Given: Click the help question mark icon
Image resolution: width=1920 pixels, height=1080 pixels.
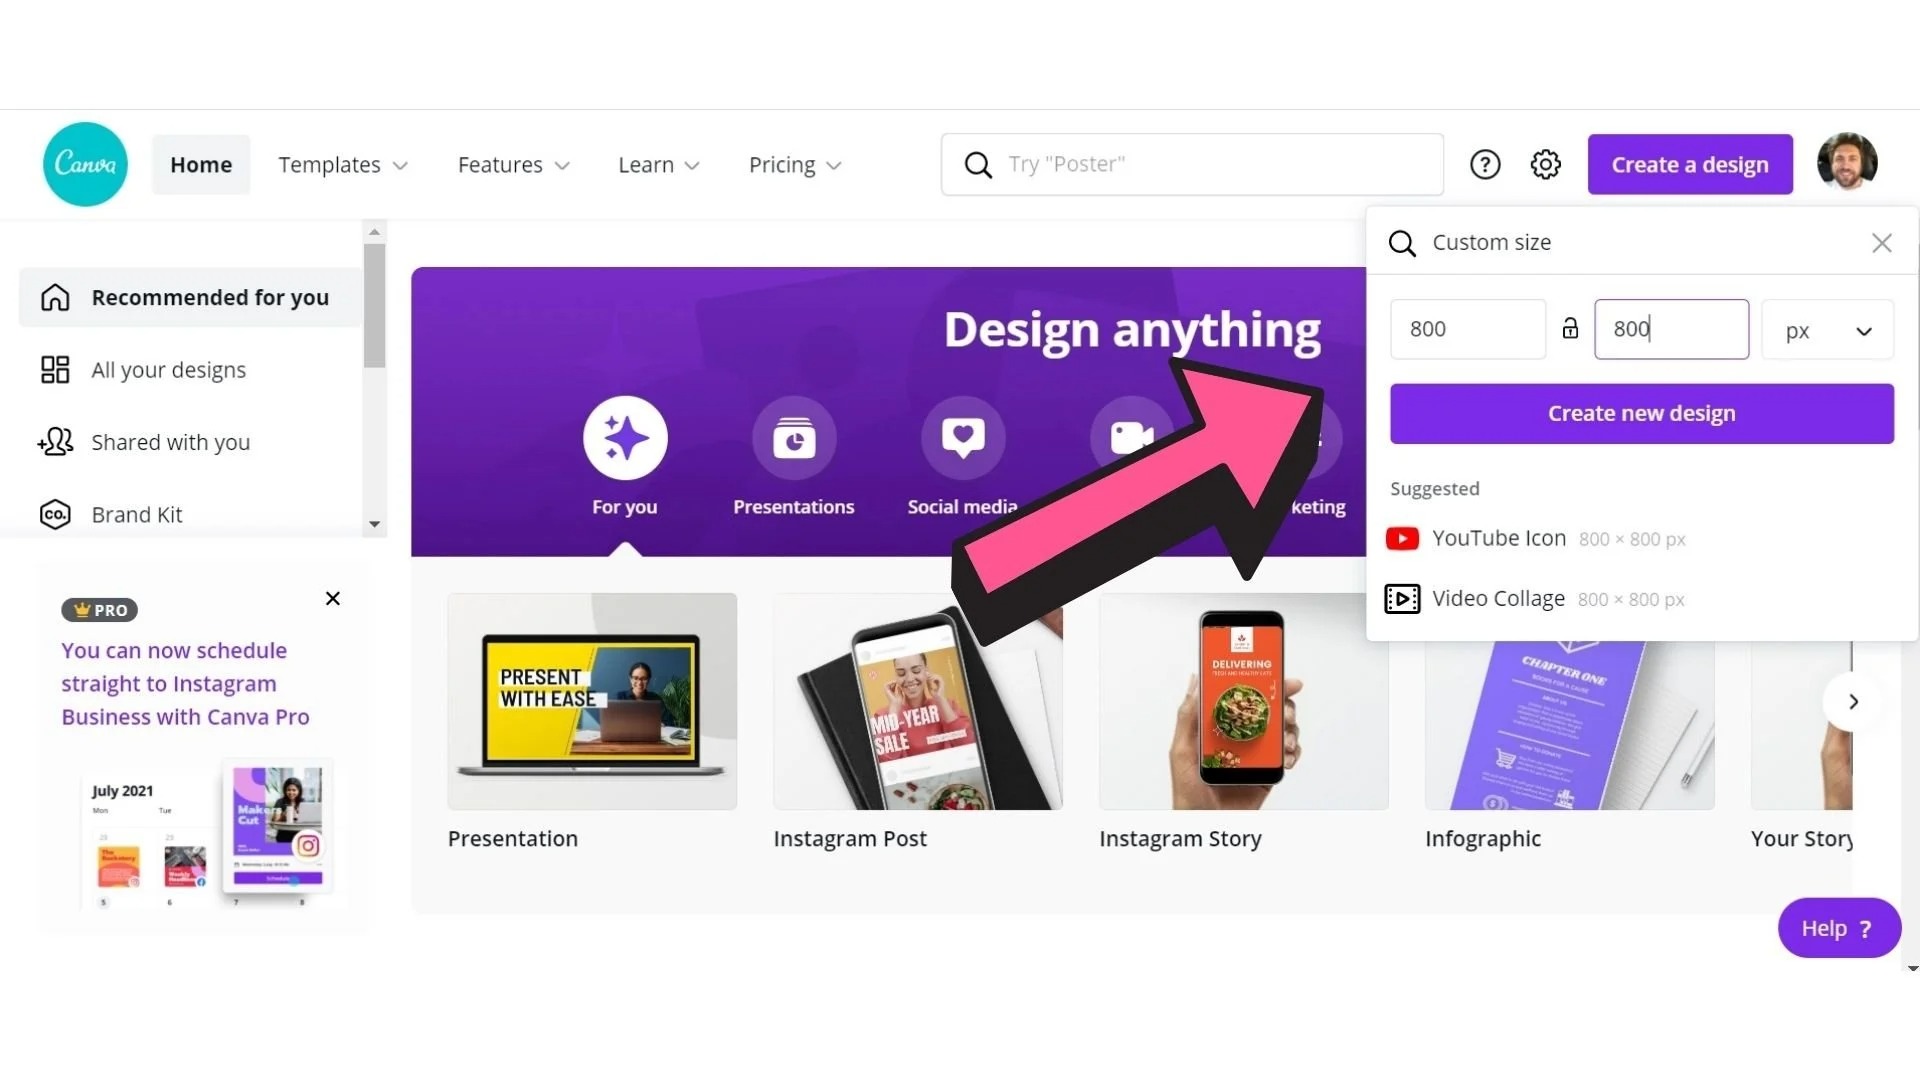Looking at the screenshot, I should 1485,164.
